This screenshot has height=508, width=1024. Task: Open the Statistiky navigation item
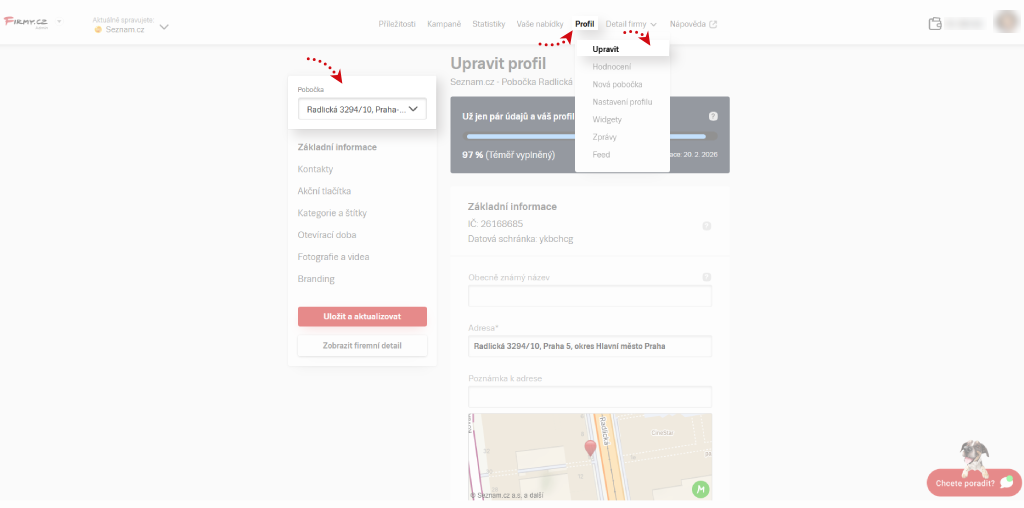(488, 24)
